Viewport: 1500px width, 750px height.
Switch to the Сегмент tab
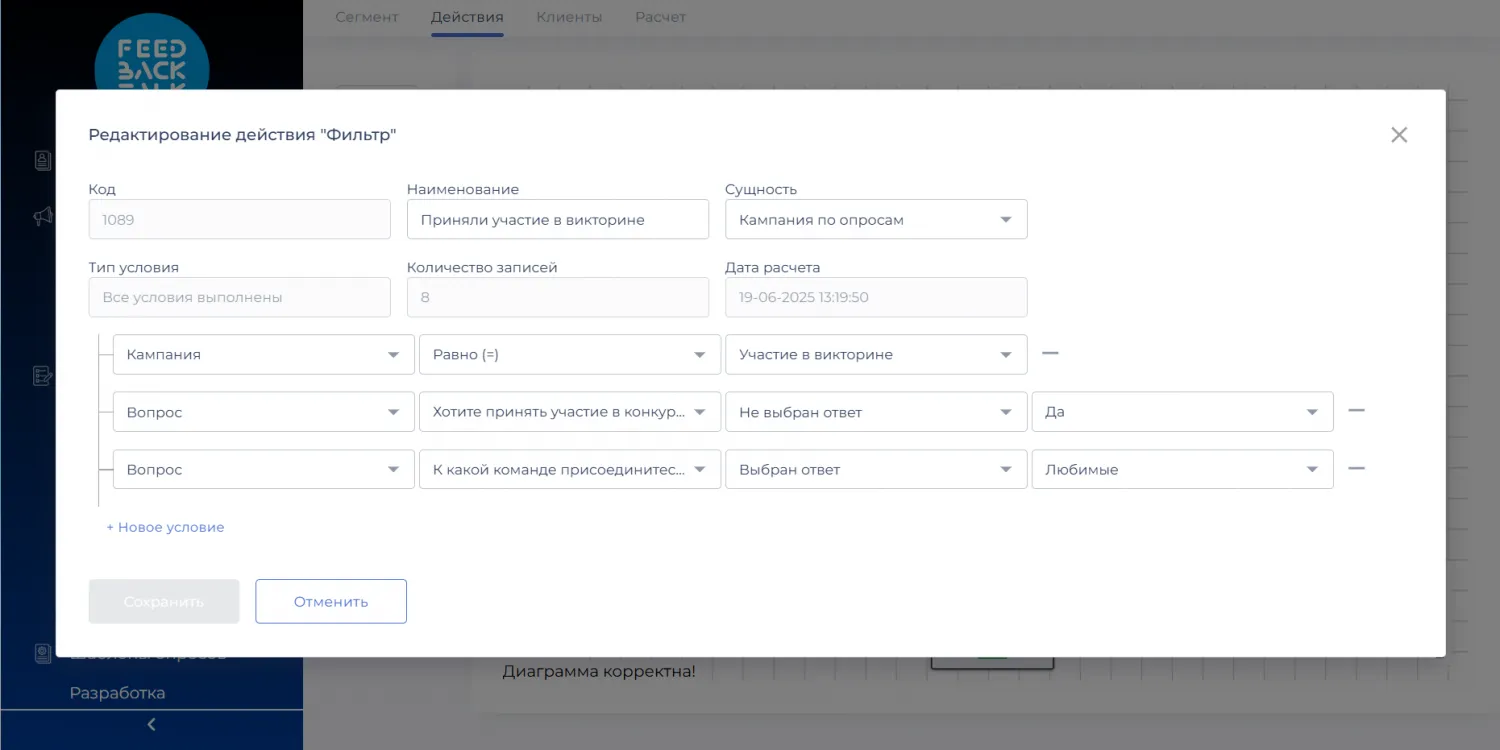pyautogui.click(x=366, y=17)
